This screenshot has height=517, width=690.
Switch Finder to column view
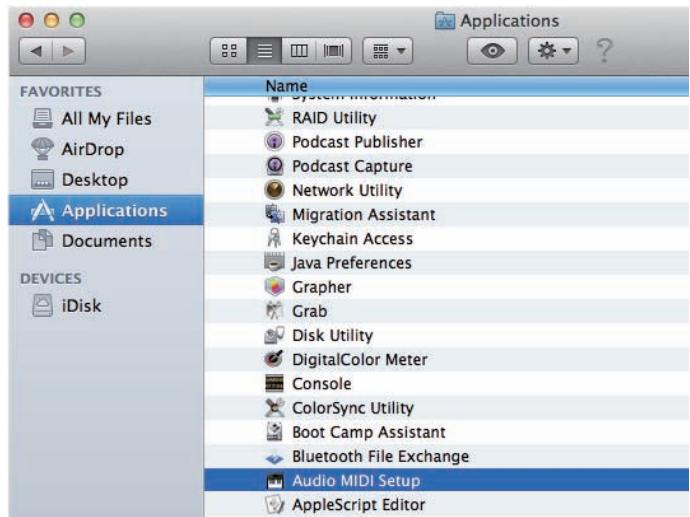point(299,51)
